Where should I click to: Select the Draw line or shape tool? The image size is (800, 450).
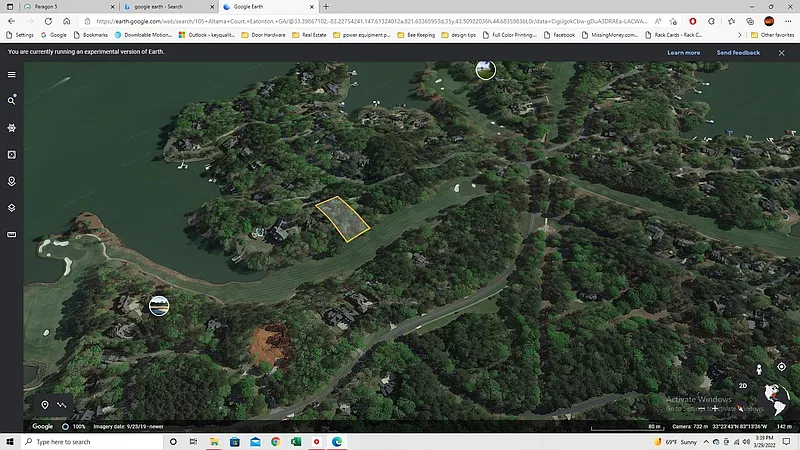(x=62, y=405)
